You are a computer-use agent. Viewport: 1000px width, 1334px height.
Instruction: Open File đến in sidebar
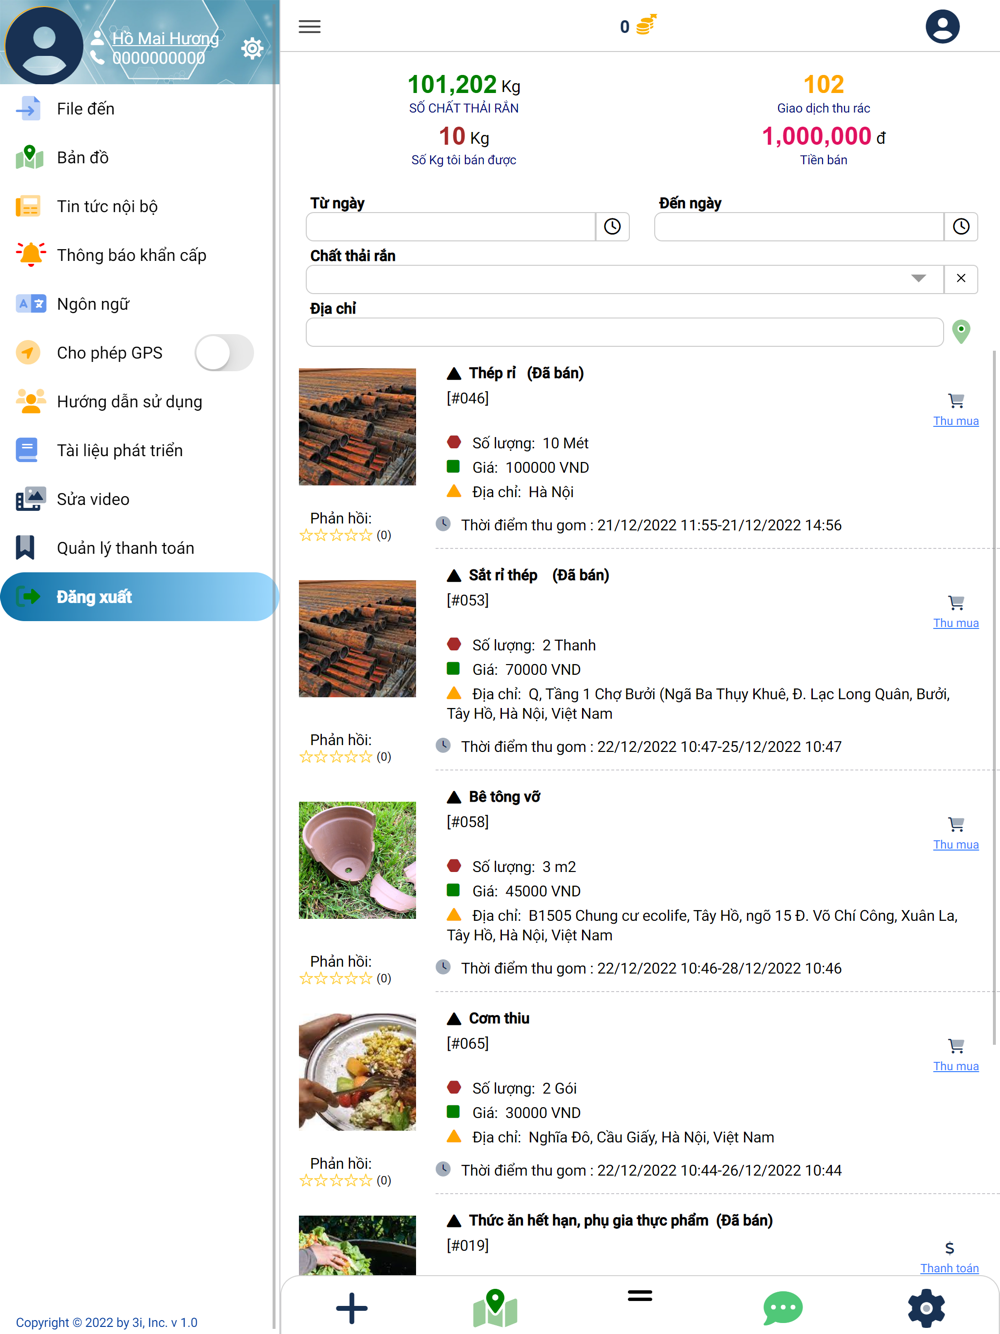point(139,109)
